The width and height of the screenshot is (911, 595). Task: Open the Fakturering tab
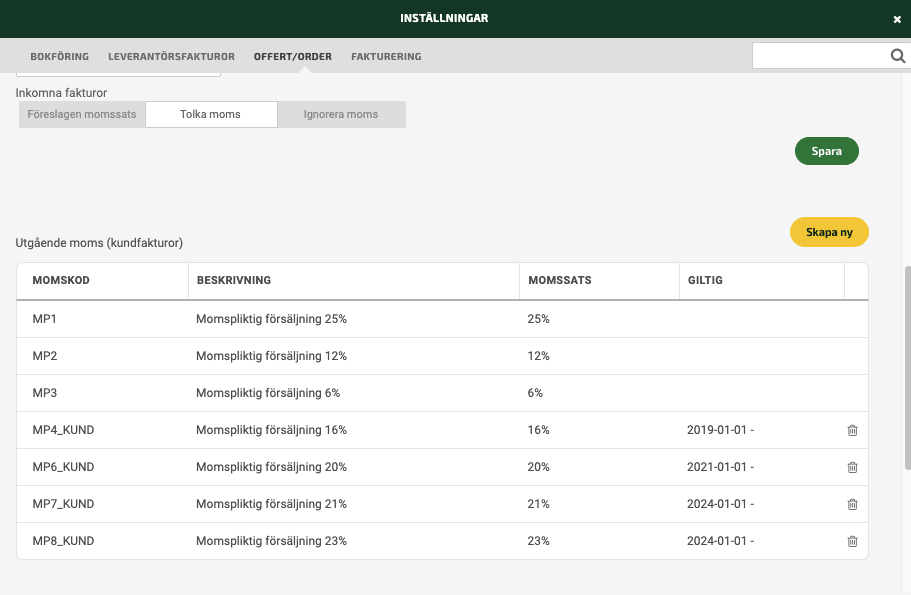pyautogui.click(x=386, y=56)
